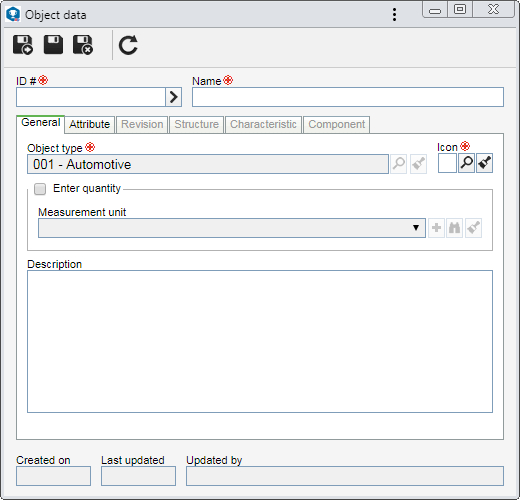Click the binoculars icon next to Measurement unit
Viewport: 520px width, 500px height.
[x=455, y=228]
